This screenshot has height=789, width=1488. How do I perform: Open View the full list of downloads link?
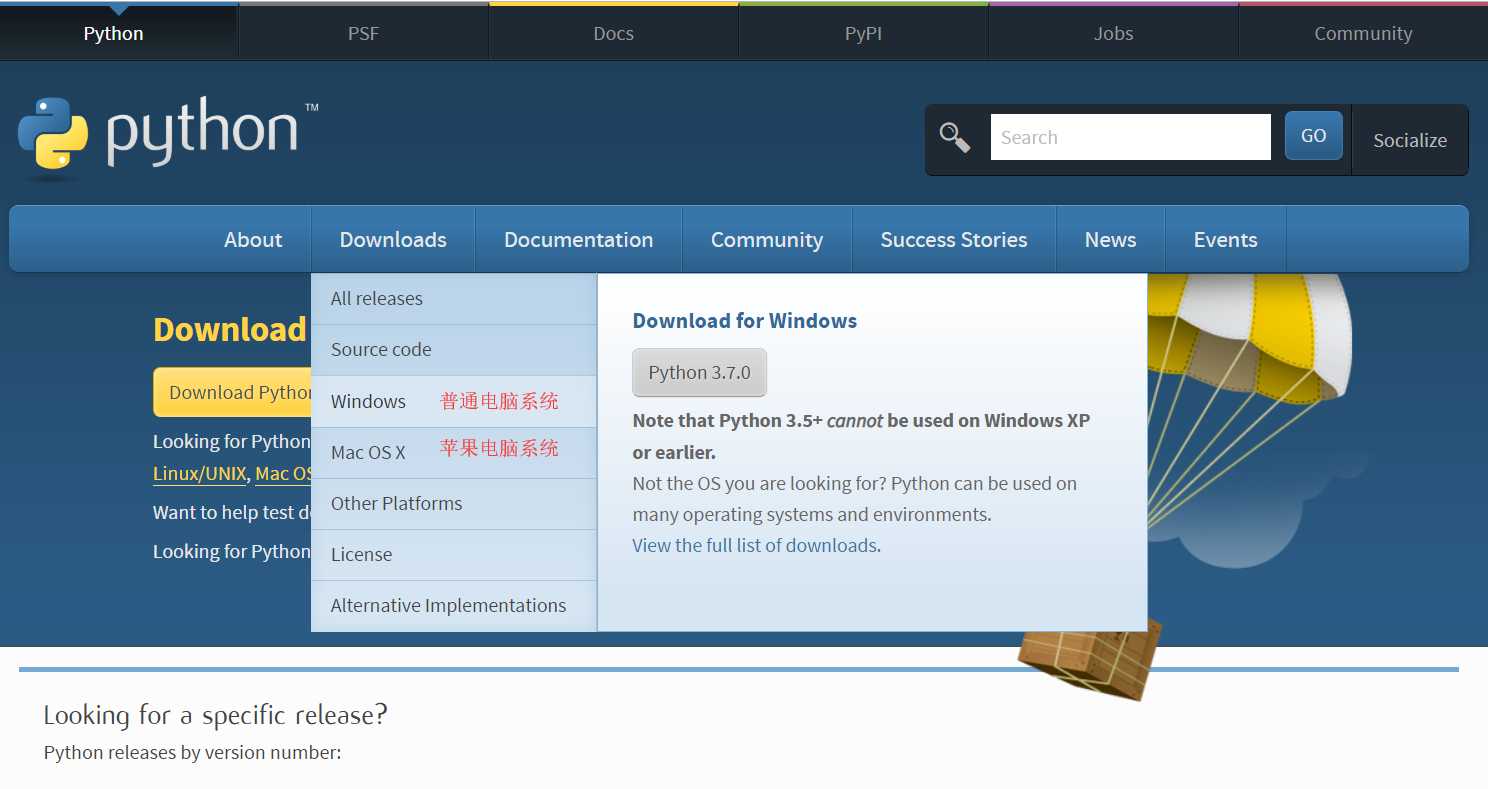click(x=755, y=545)
